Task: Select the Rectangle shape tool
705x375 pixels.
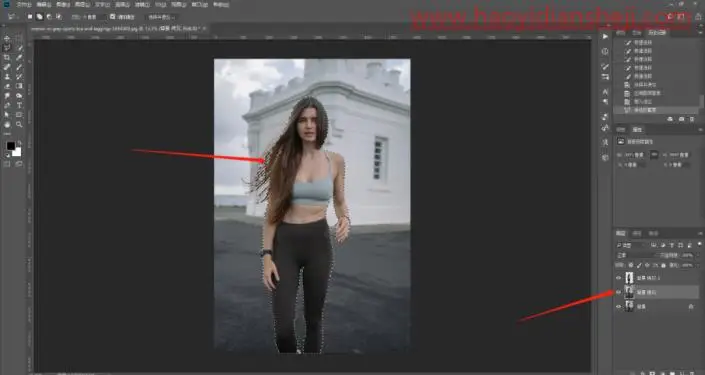Action: [x=19, y=115]
